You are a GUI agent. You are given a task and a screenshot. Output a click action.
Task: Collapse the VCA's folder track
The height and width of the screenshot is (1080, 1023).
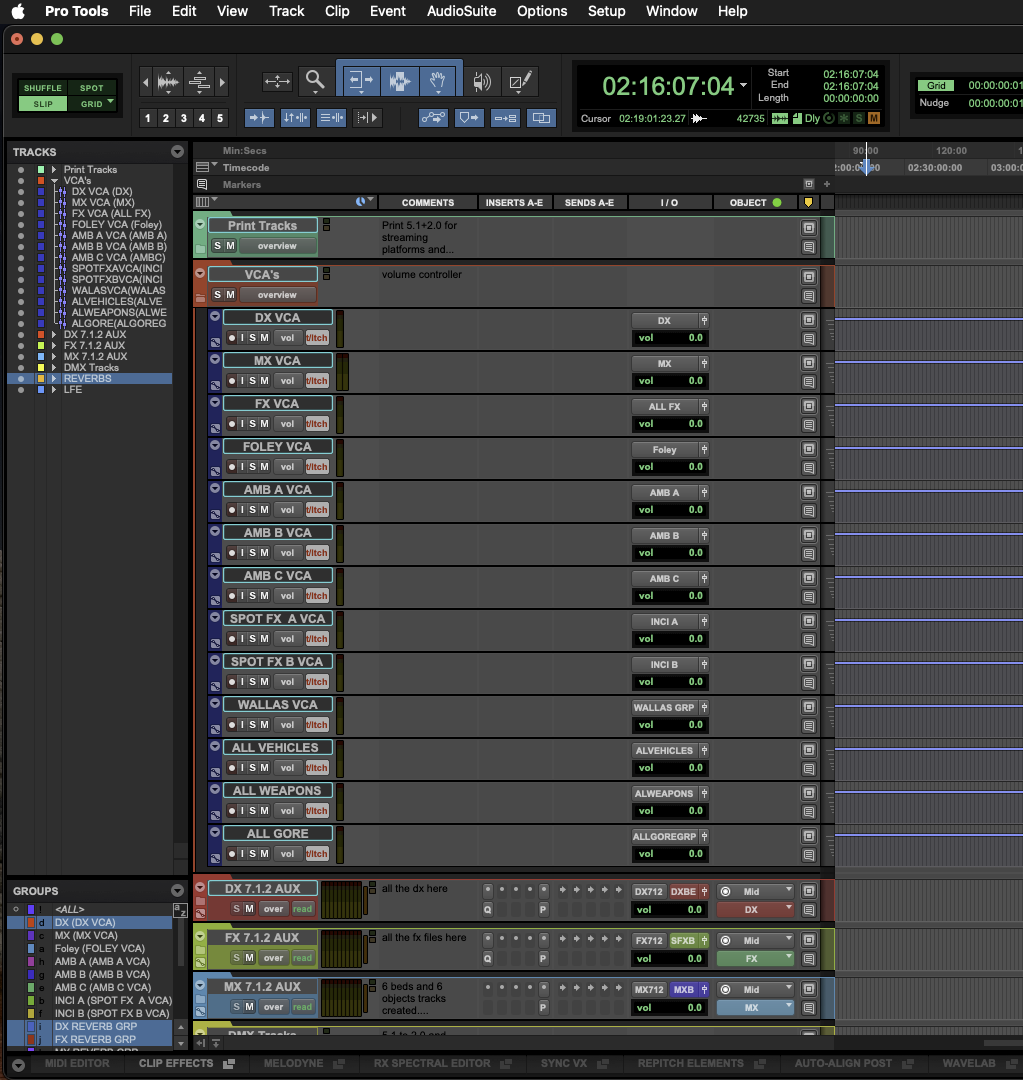(x=200, y=273)
